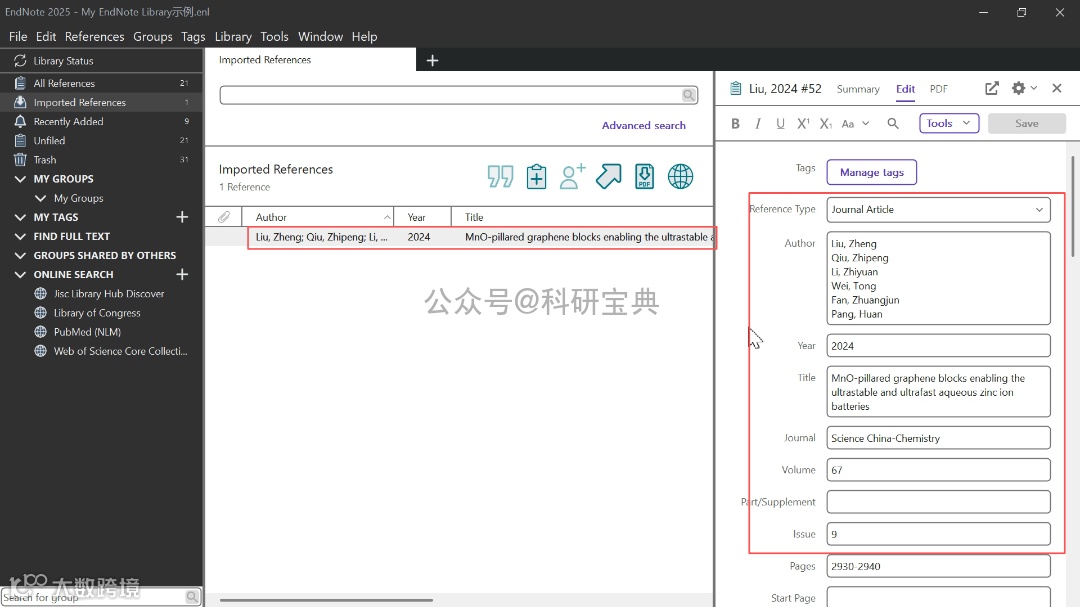Open the Tools menu in menu bar

pos(274,37)
